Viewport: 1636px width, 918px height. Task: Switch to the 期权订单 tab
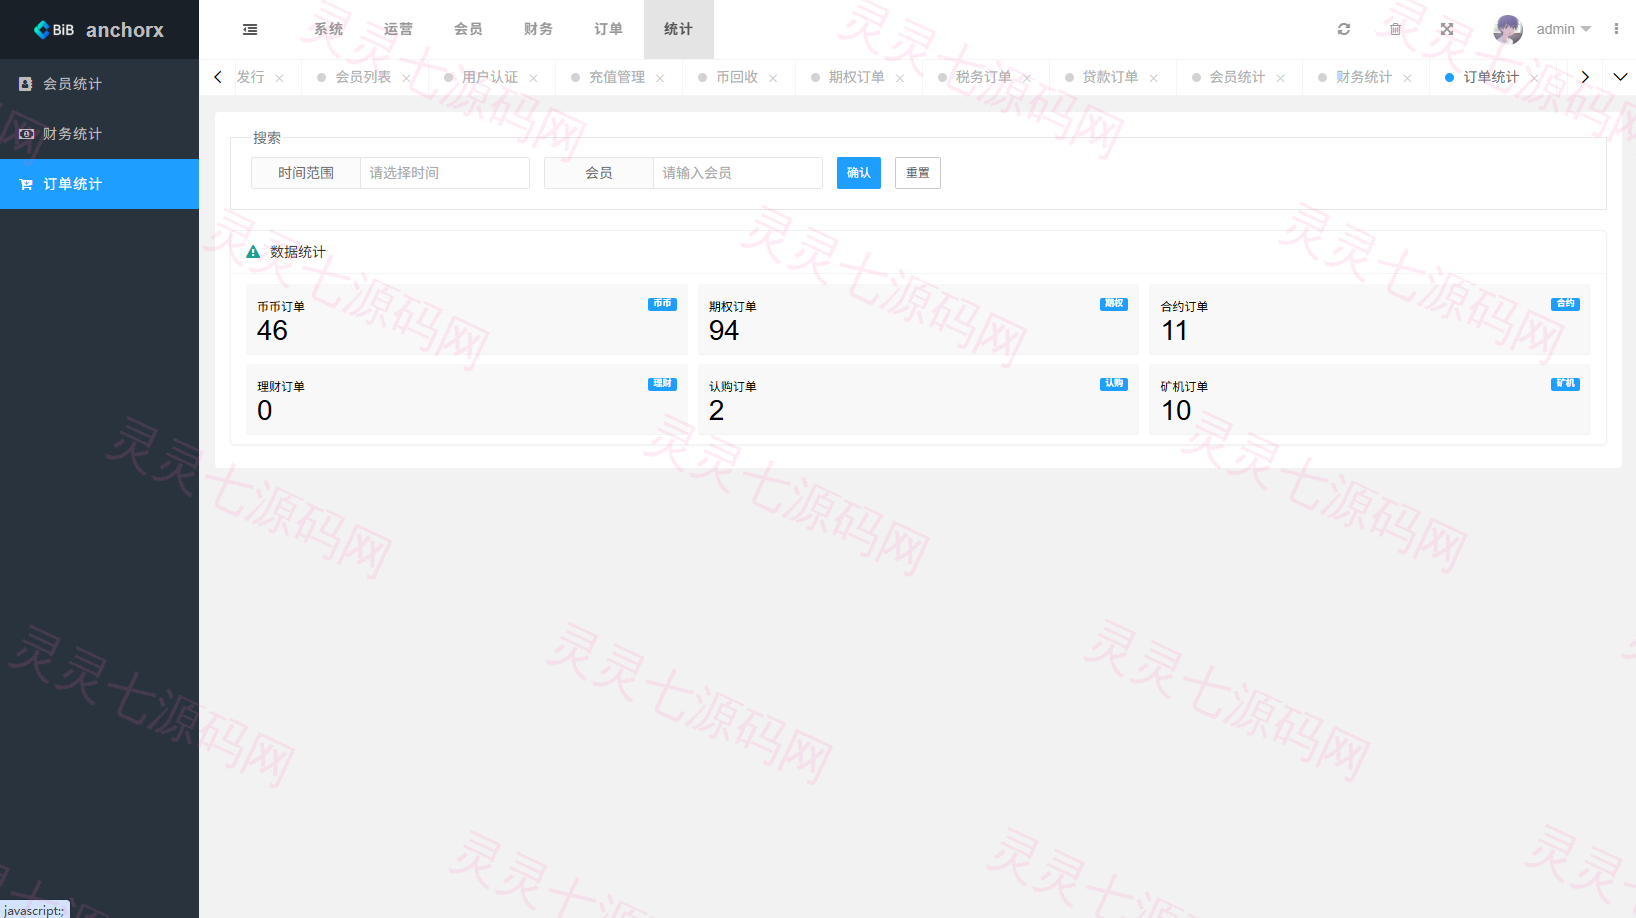tap(856, 77)
